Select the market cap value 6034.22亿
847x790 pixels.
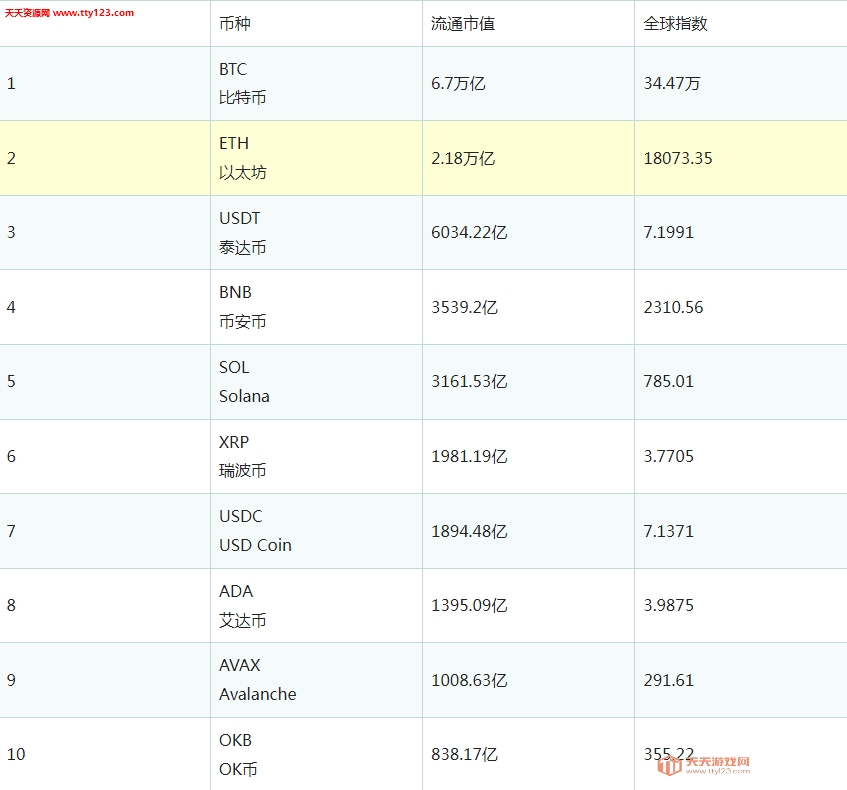(469, 232)
